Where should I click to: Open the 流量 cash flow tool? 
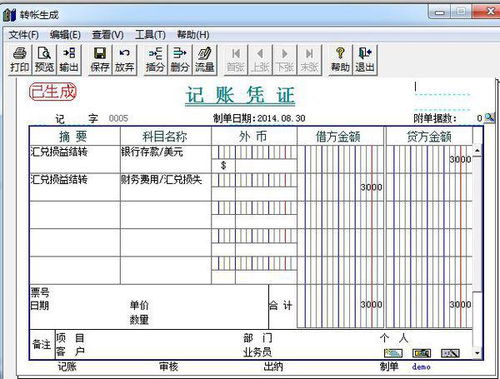(x=204, y=60)
